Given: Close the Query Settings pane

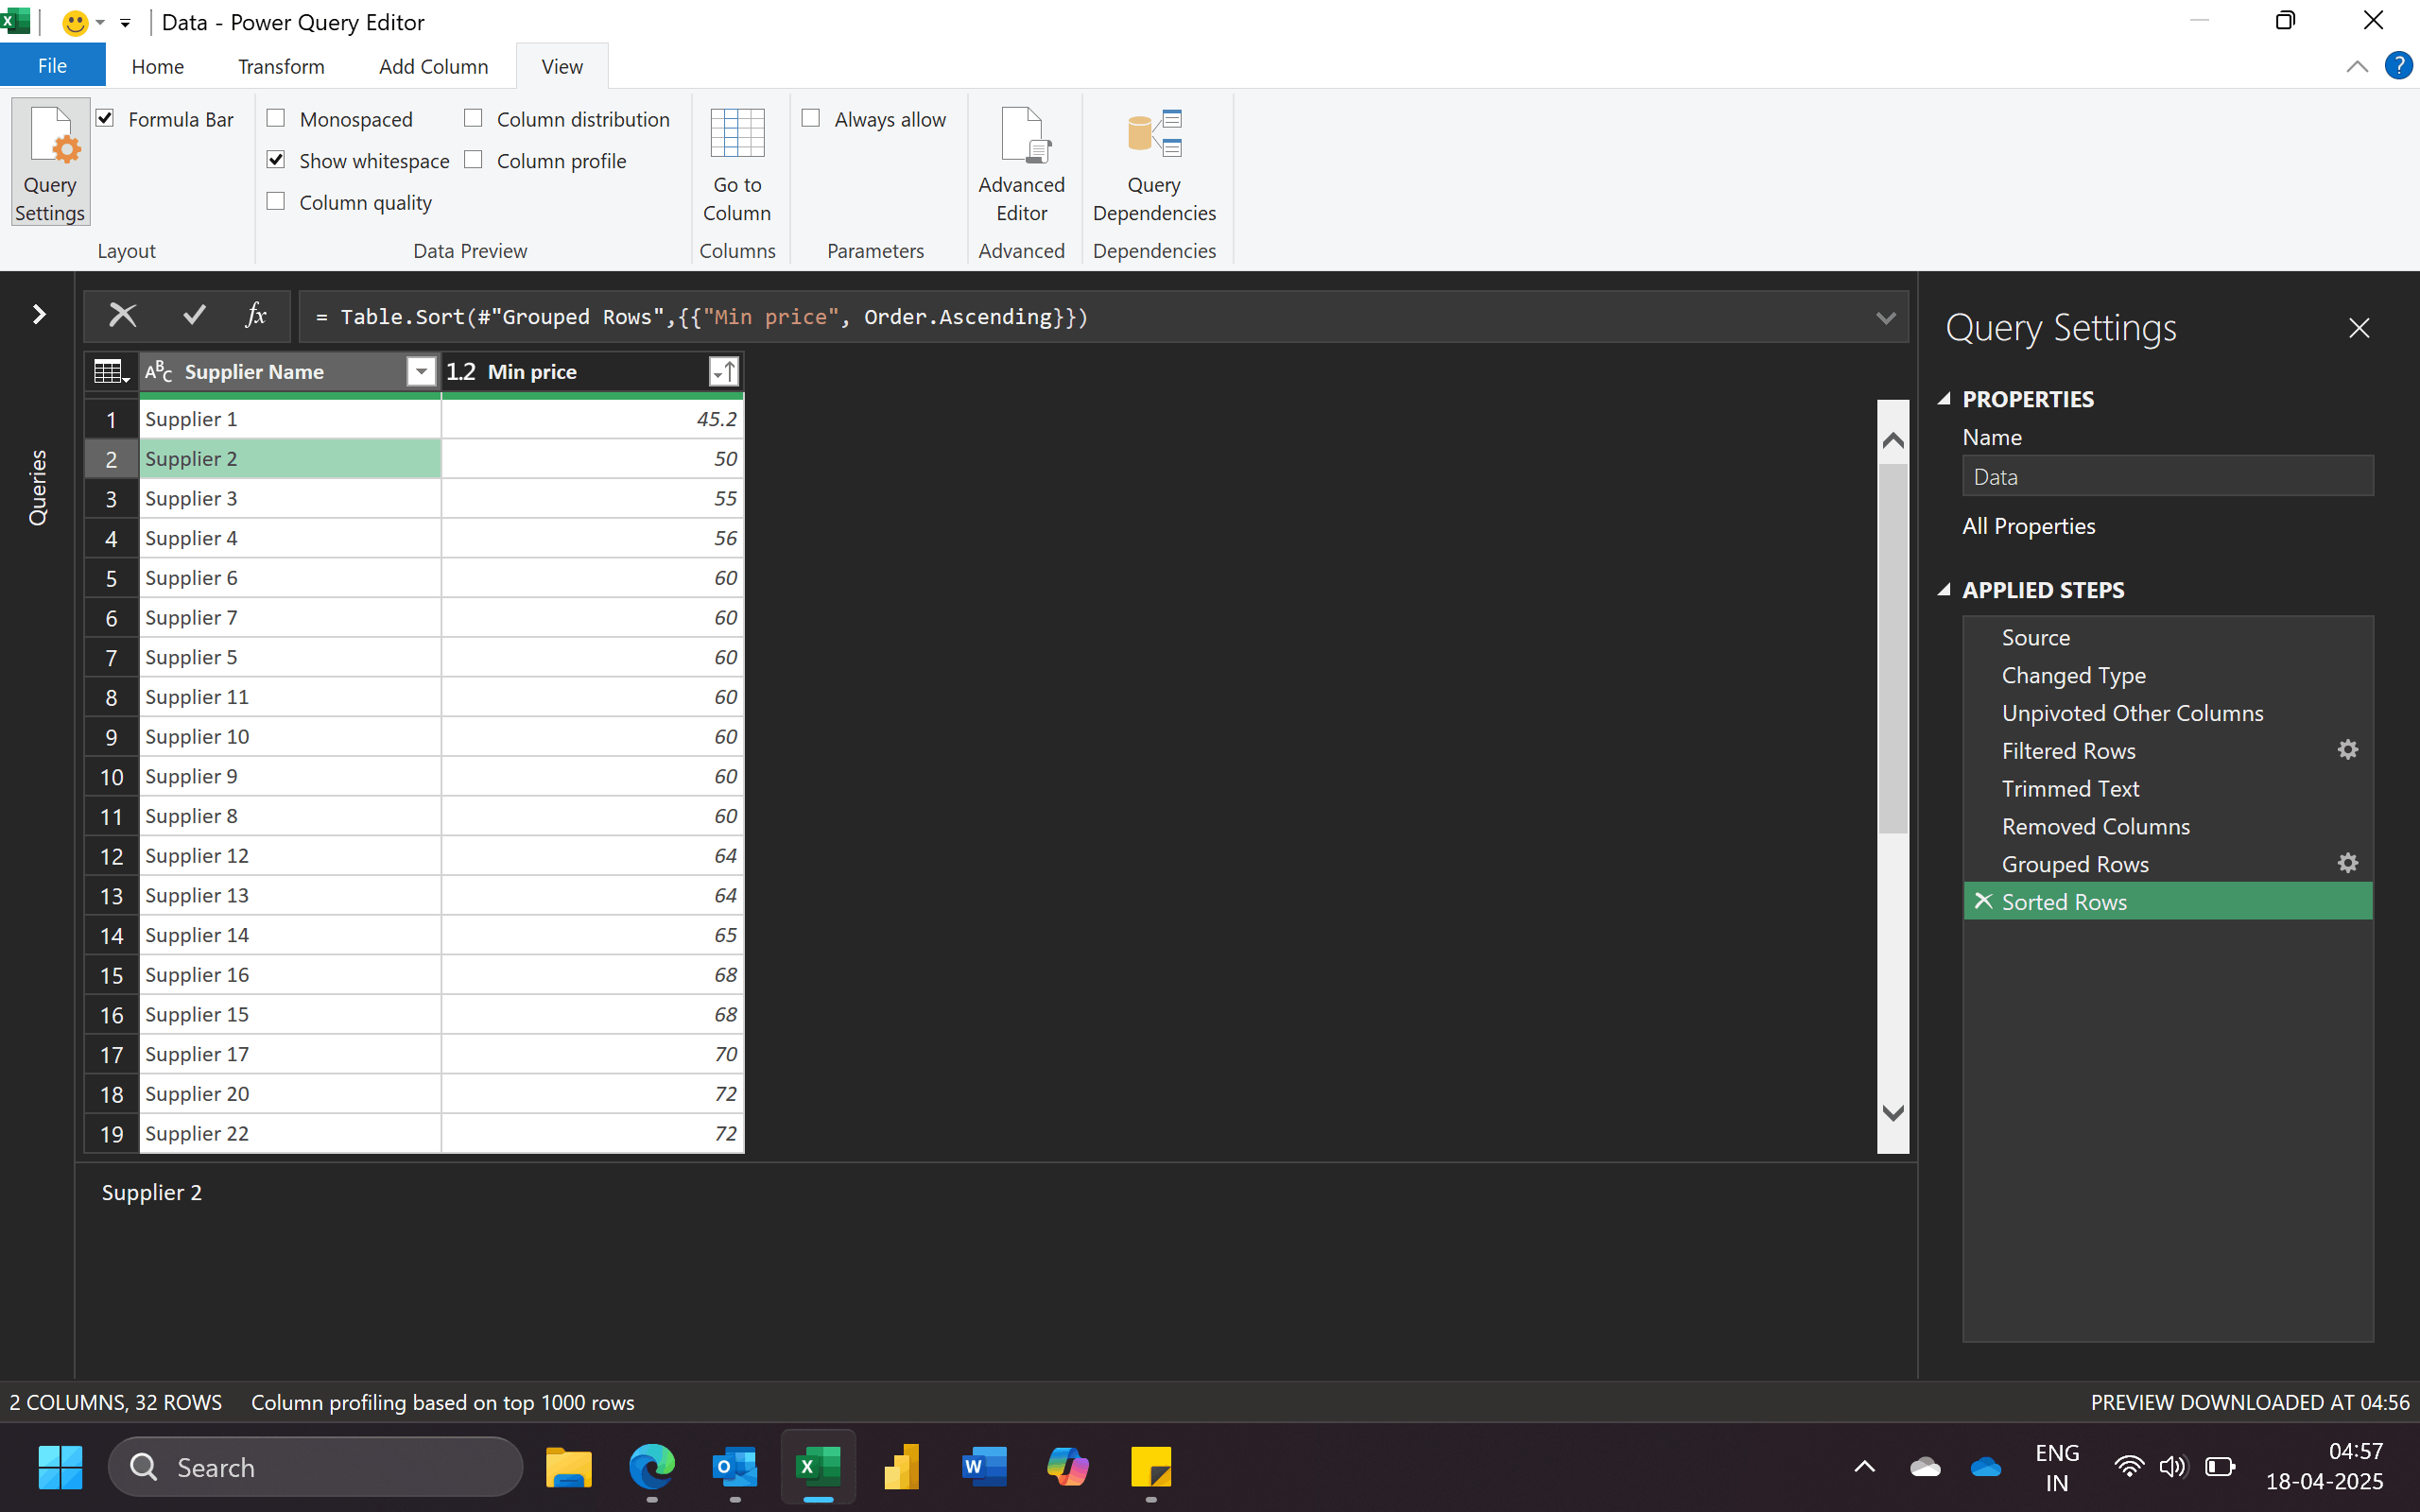Looking at the screenshot, I should 2359,328.
